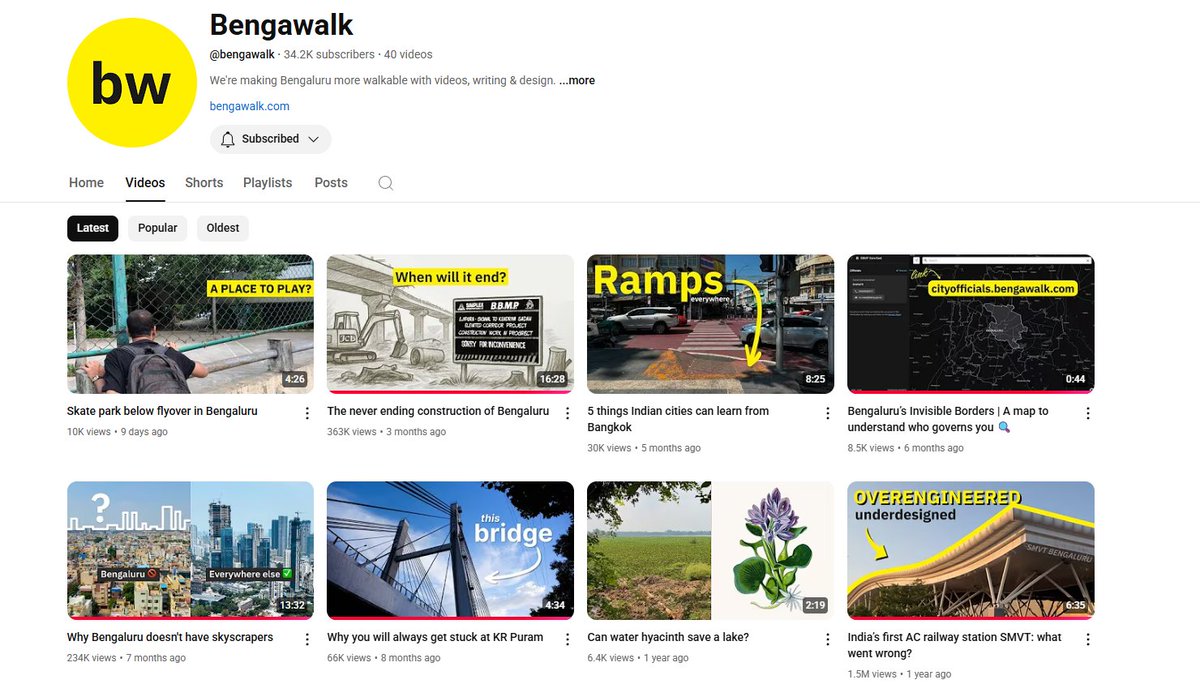Click the 40 videos count text
The height and width of the screenshot is (684, 1200).
coord(408,54)
